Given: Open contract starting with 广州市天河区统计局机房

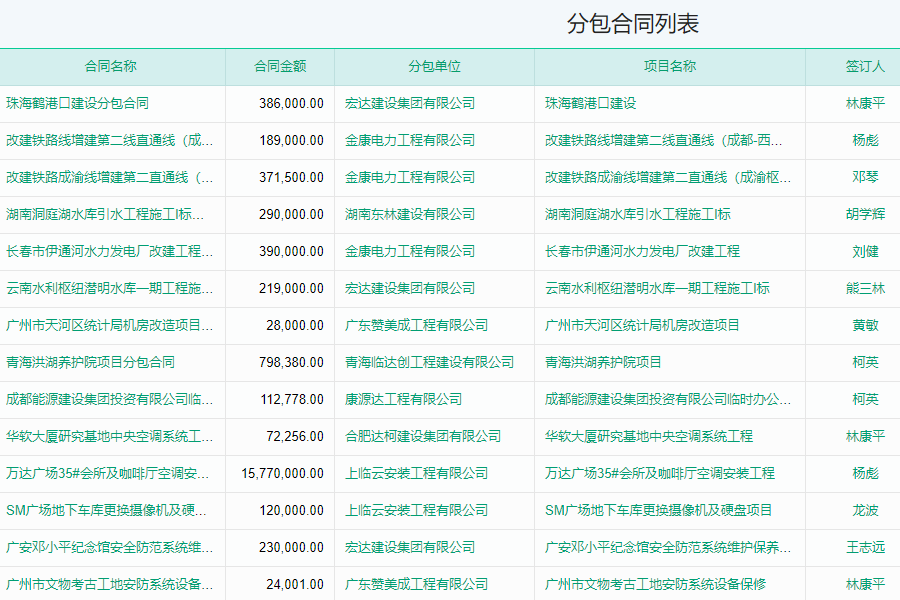Looking at the screenshot, I should (x=110, y=326).
